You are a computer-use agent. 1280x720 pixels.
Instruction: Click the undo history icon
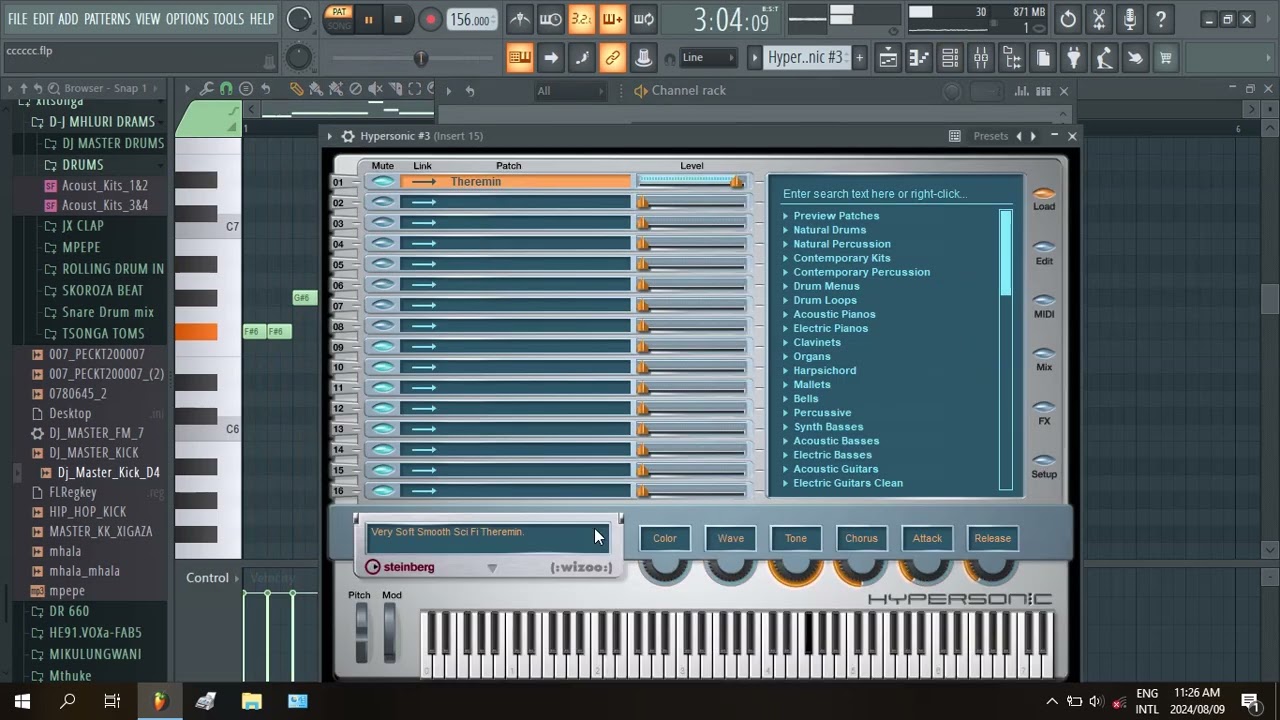coord(1068,19)
